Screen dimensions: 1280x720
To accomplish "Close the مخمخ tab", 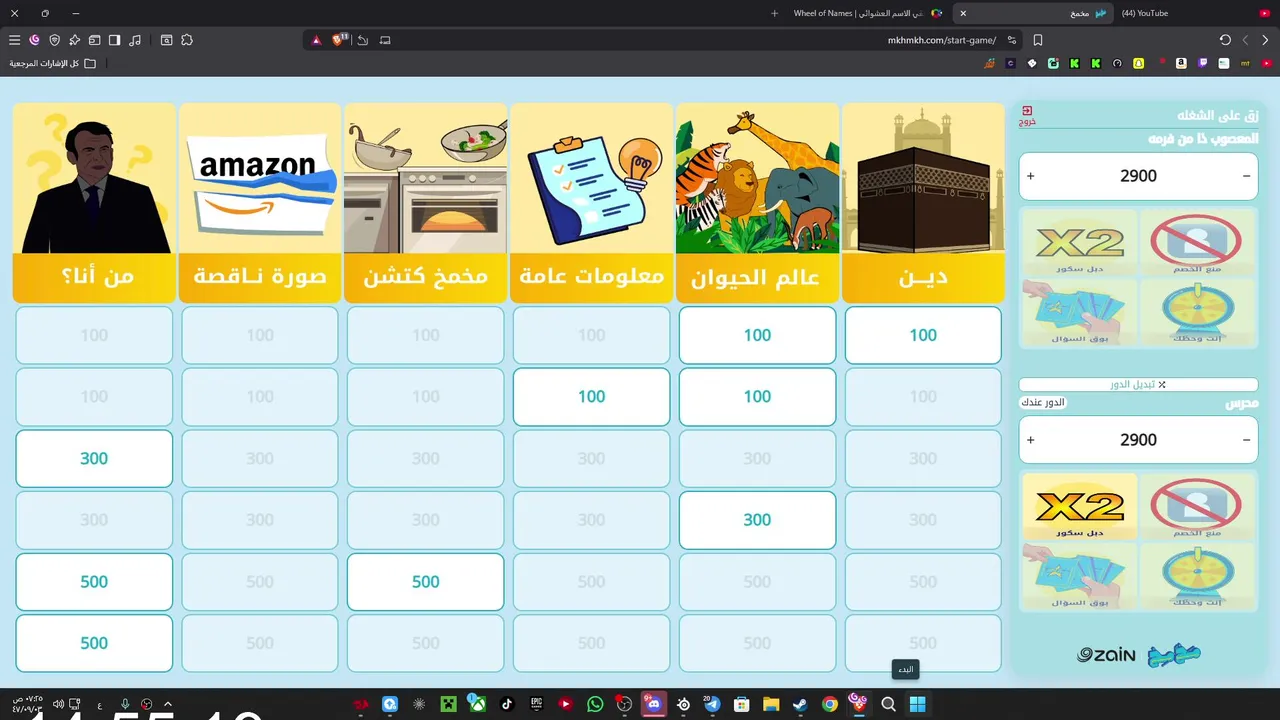I will coord(963,13).
